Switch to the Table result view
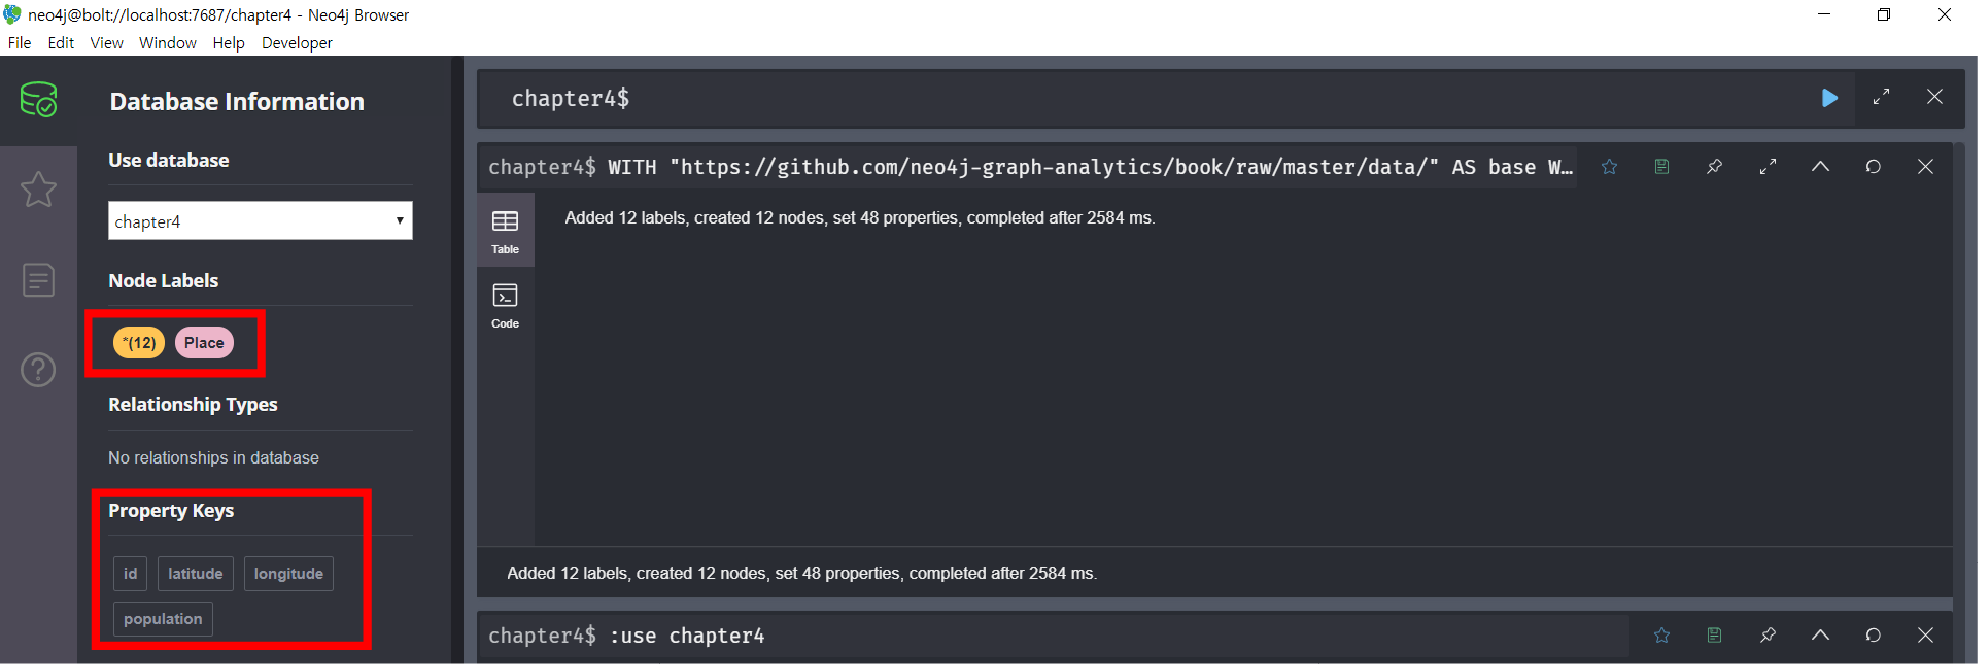Image resolution: width=1978 pixels, height=664 pixels. (505, 231)
